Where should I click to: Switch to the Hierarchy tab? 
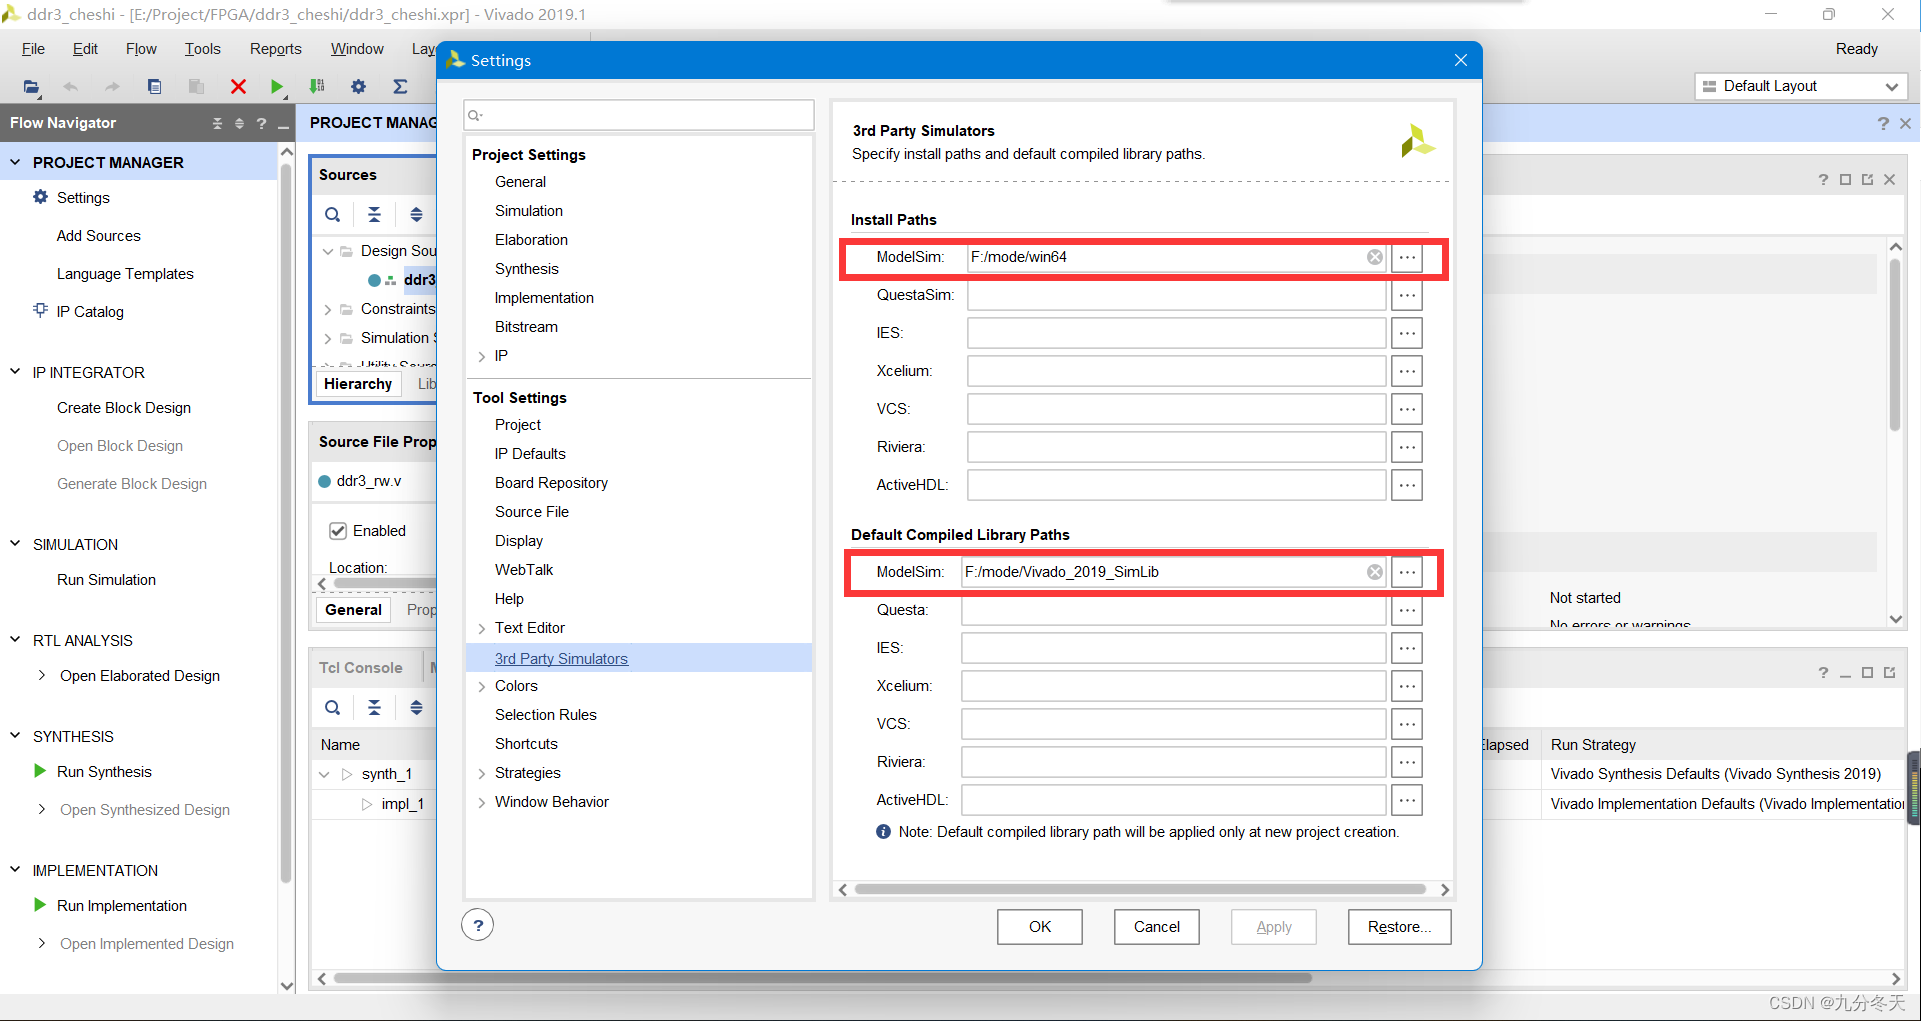pyautogui.click(x=358, y=384)
